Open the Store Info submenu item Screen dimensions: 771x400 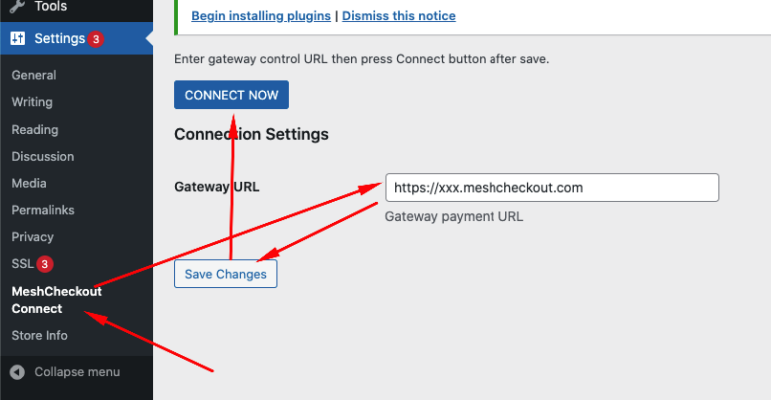click(x=39, y=336)
